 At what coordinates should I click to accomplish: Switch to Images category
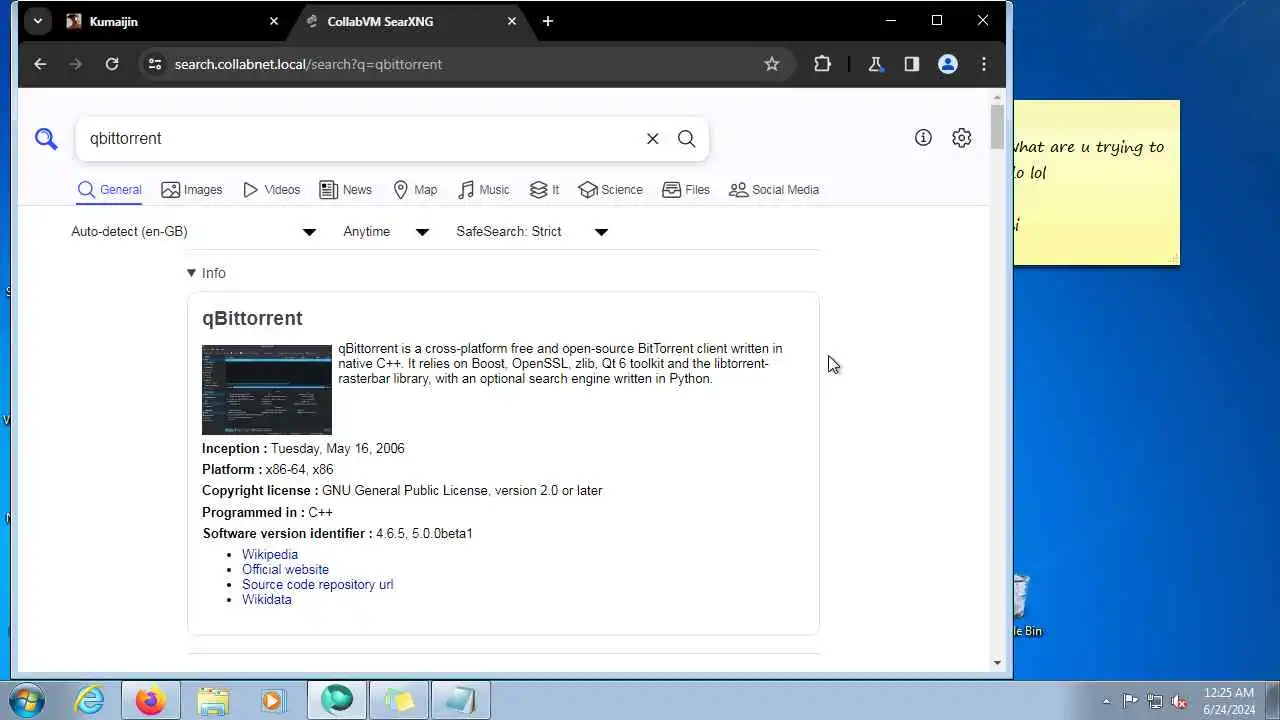192,190
